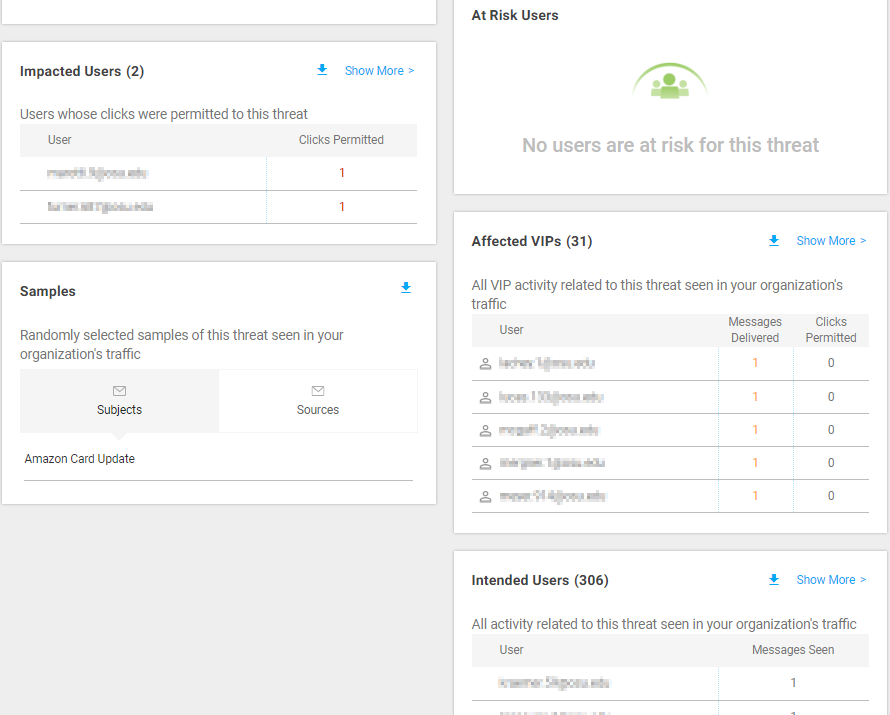Viewport: 890px width, 715px height.
Task: Expand Intended Users with Show More
Action: (x=831, y=580)
